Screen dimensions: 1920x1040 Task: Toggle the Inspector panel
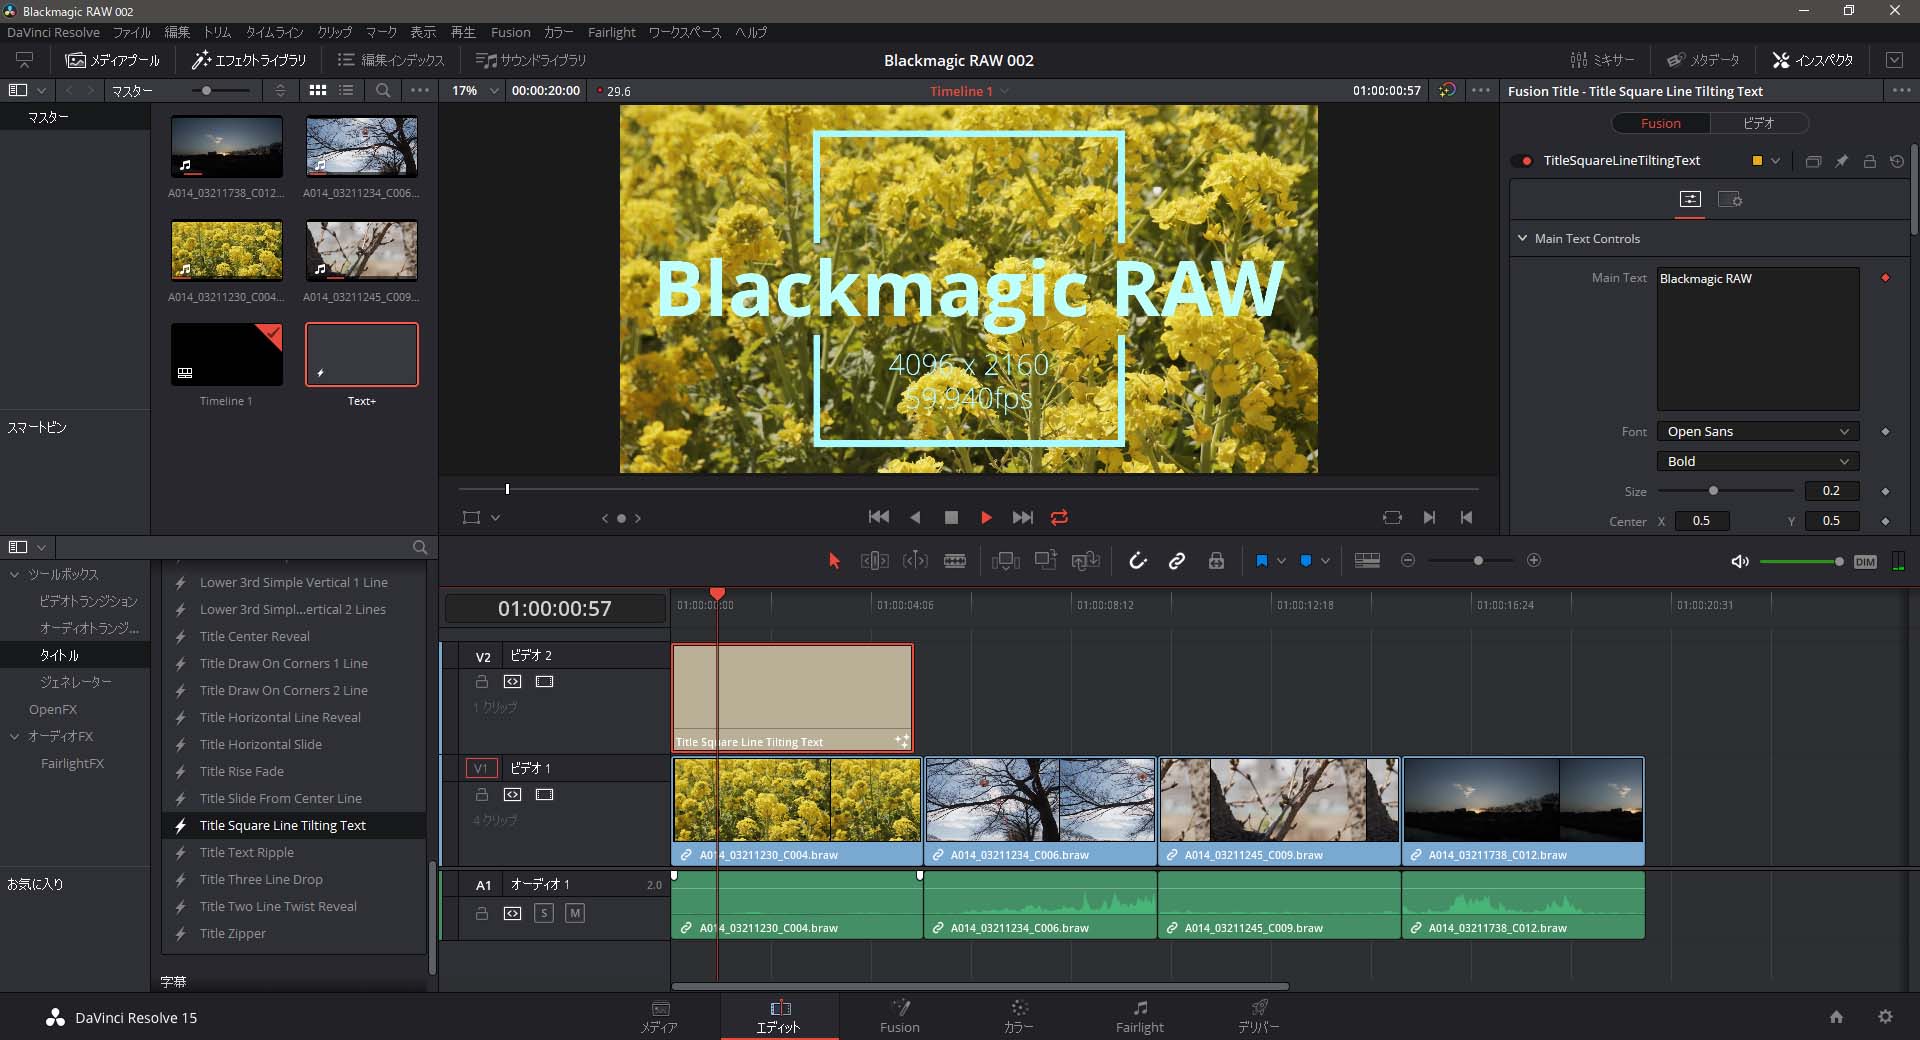(1812, 60)
